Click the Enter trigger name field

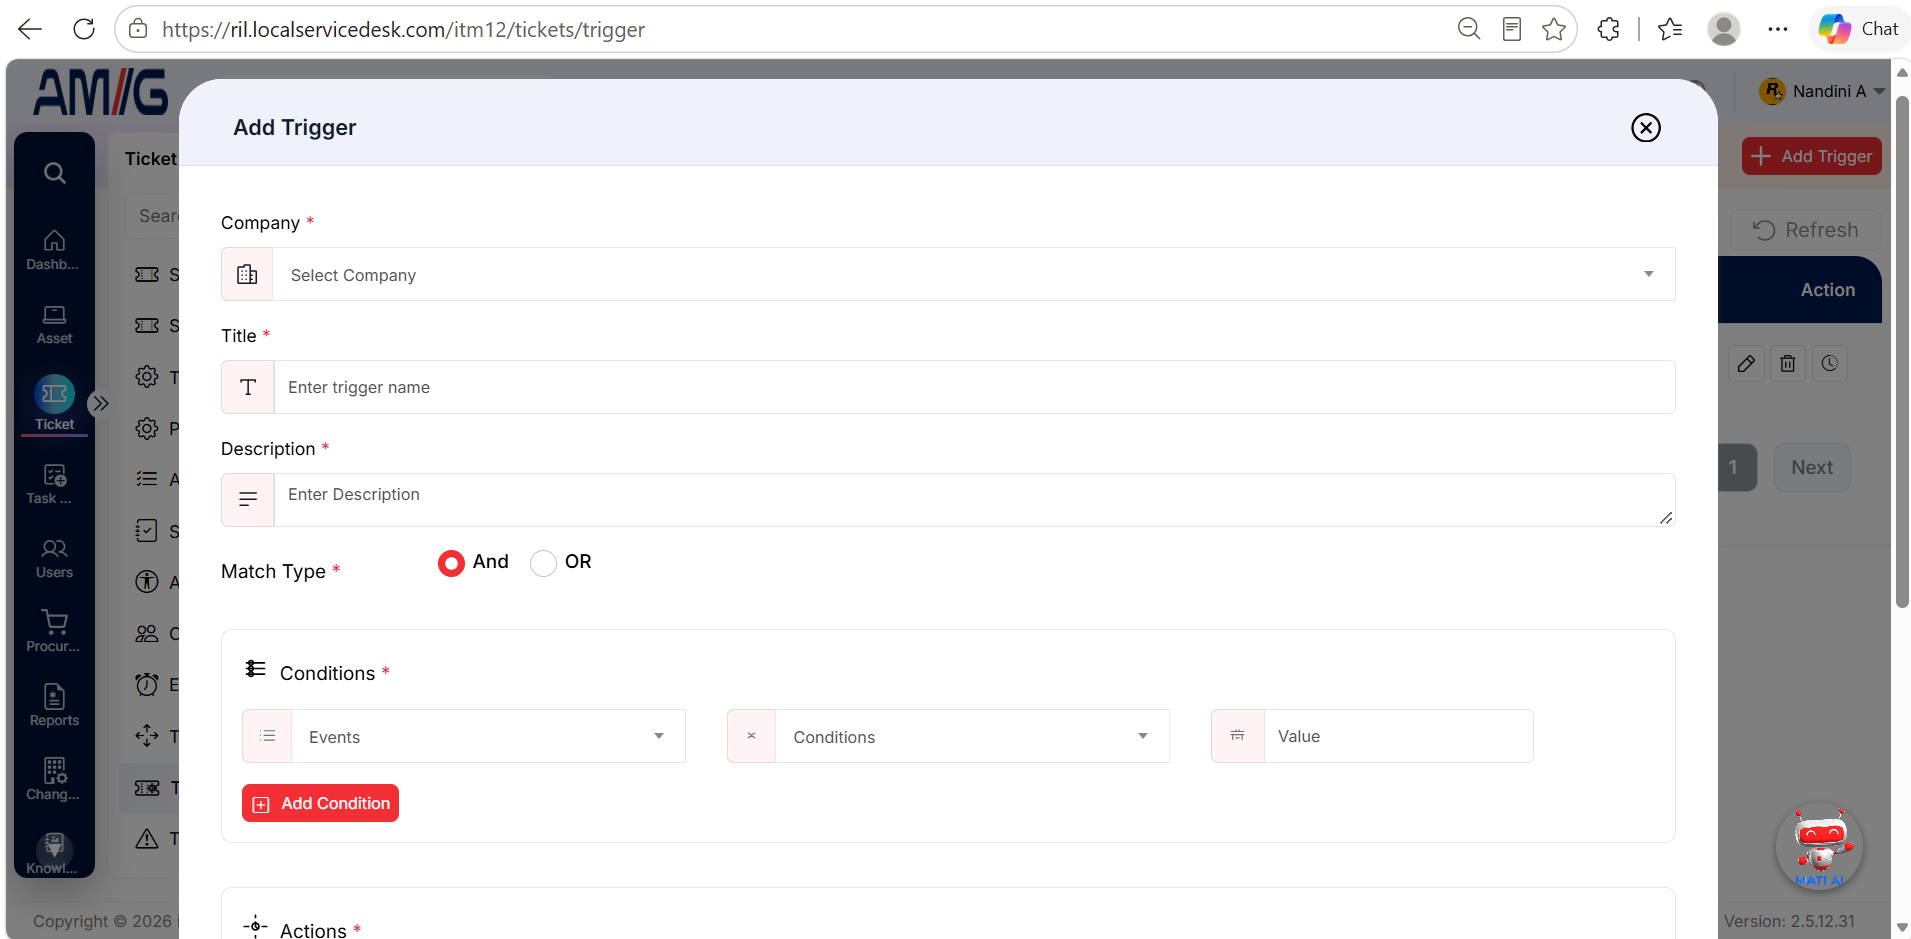974,387
